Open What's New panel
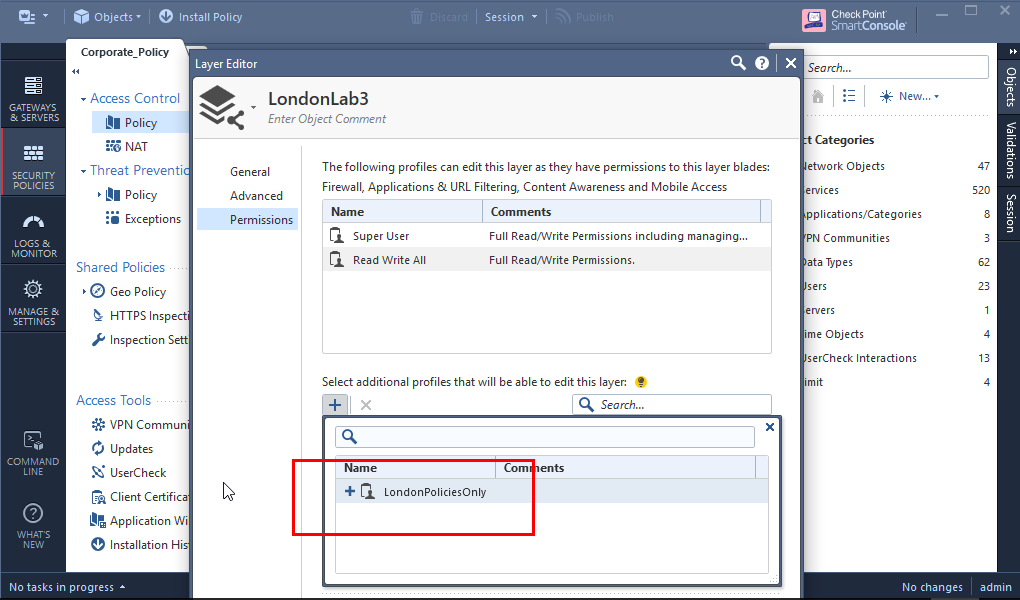The height and width of the screenshot is (600, 1020). pyautogui.click(x=33, y=526)
